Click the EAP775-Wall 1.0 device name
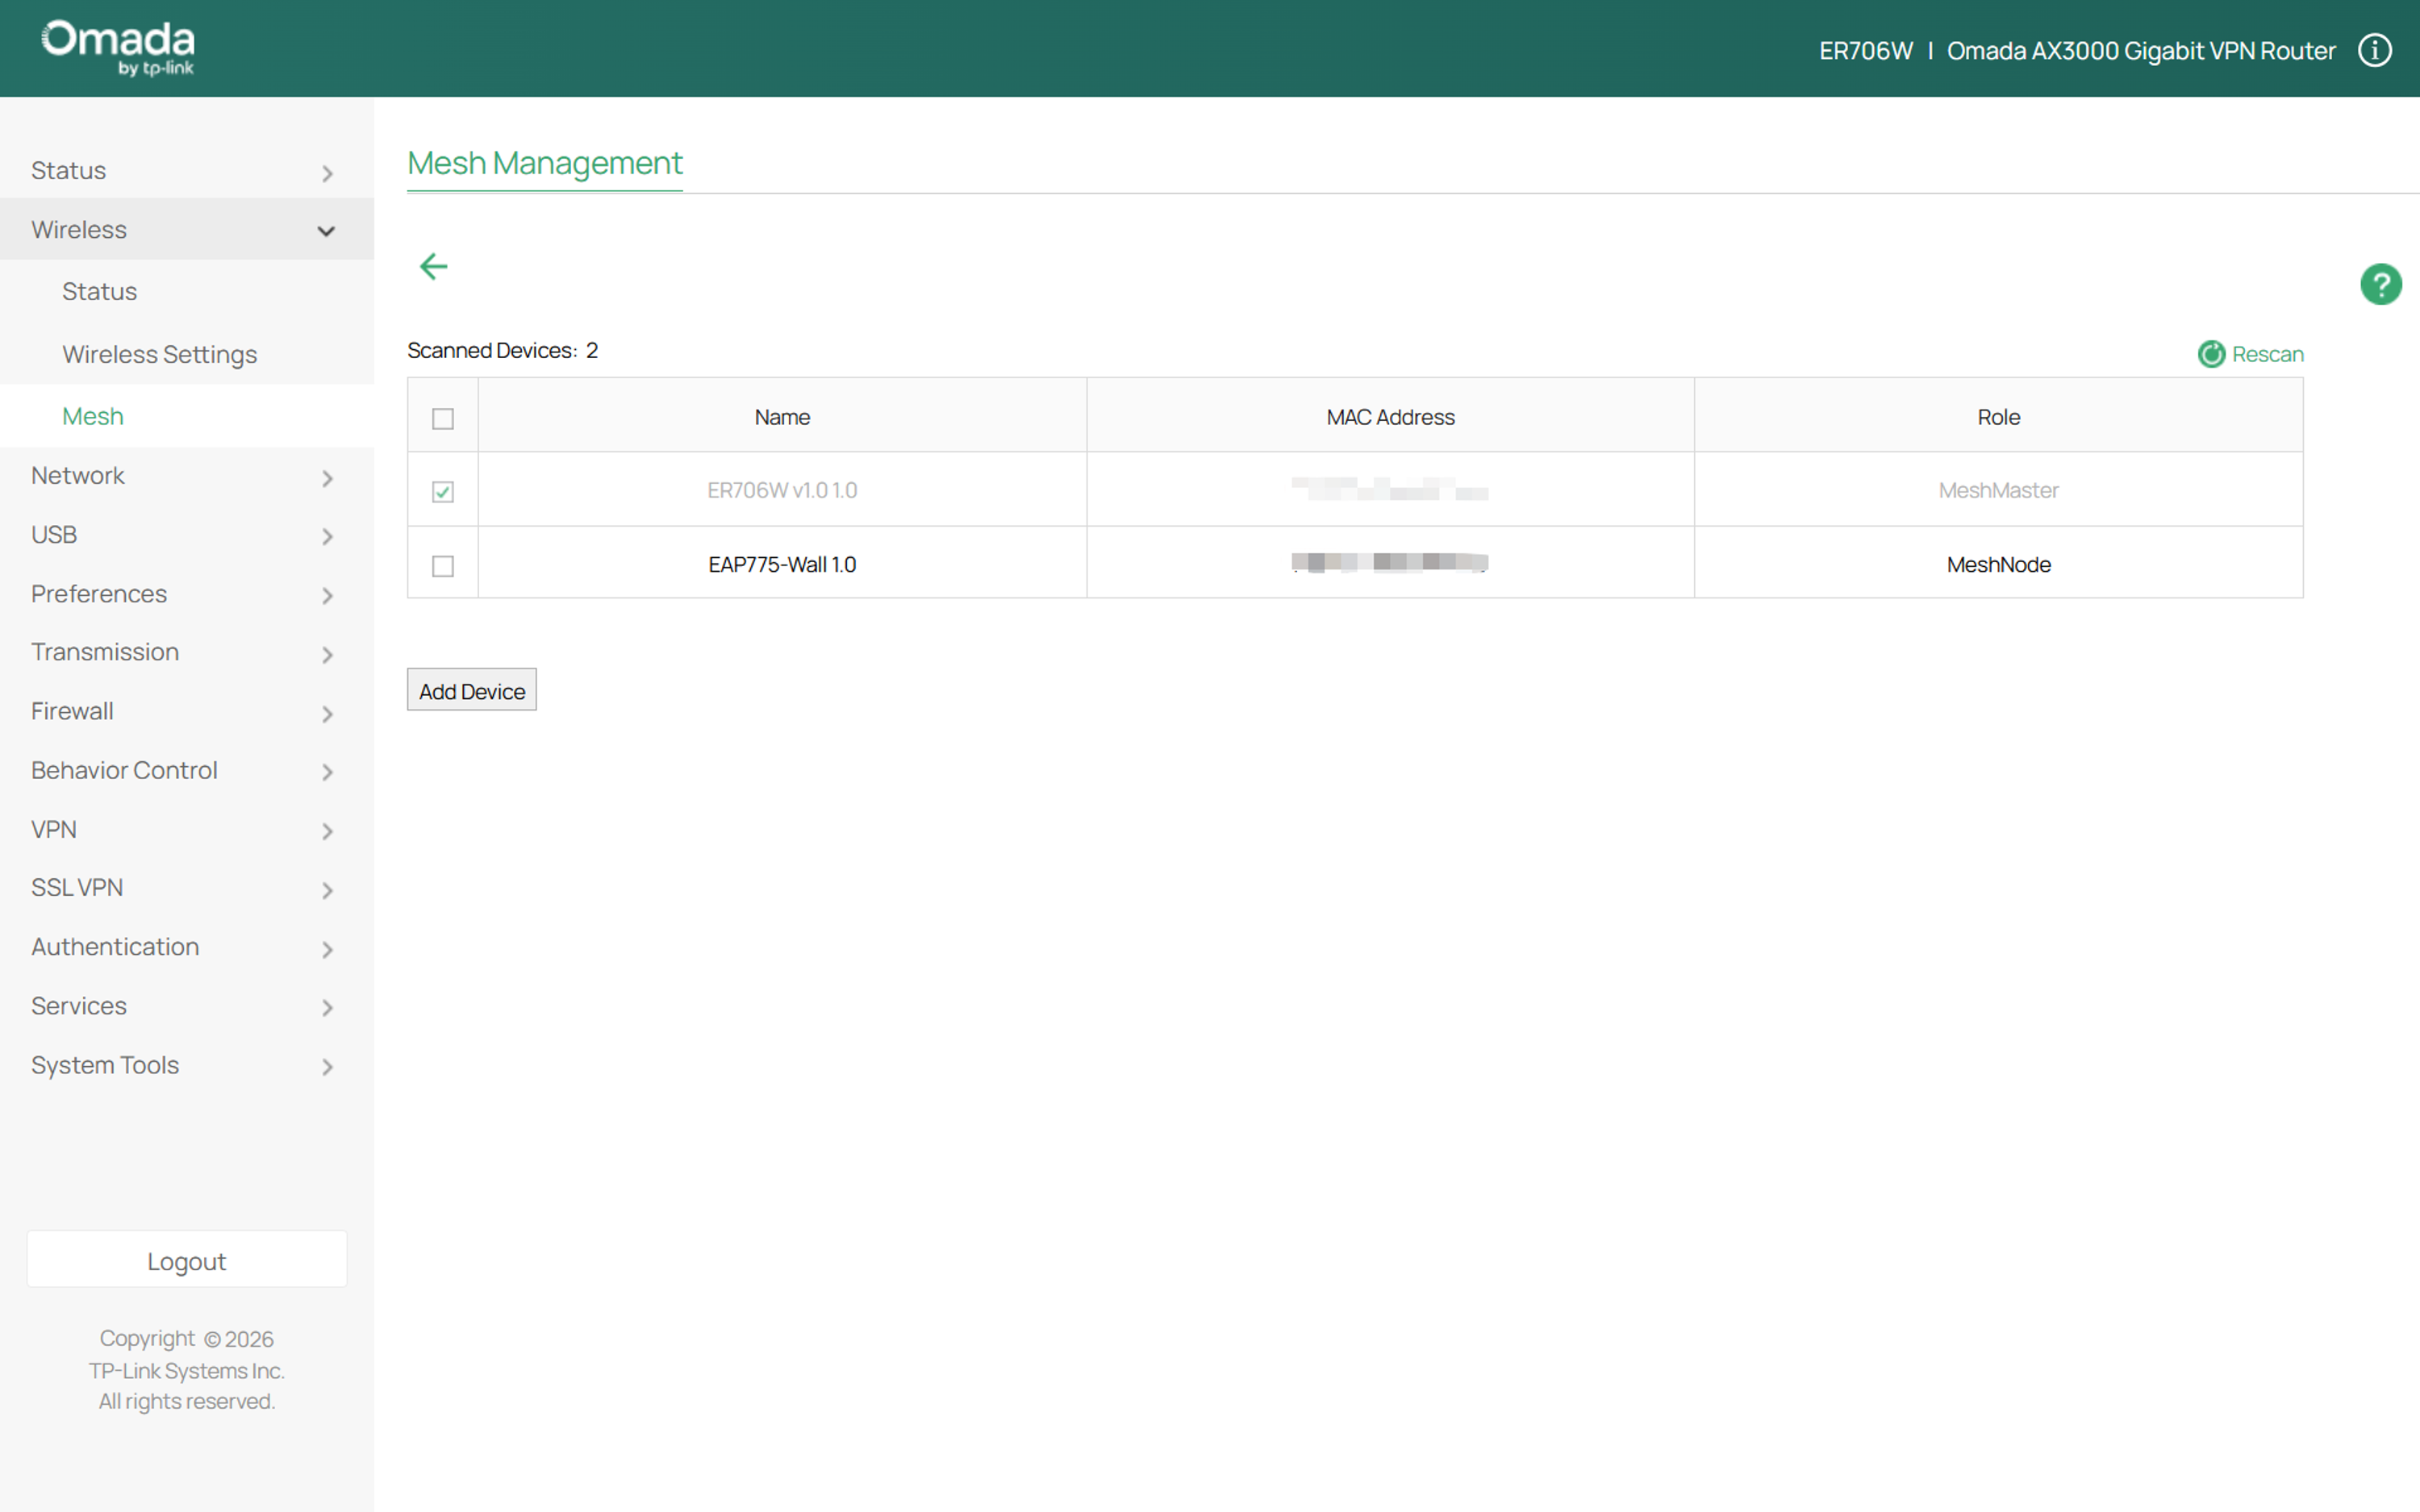Viewport: 2420px width, 1512px height. pyautogui.click(x=782, y=564)
